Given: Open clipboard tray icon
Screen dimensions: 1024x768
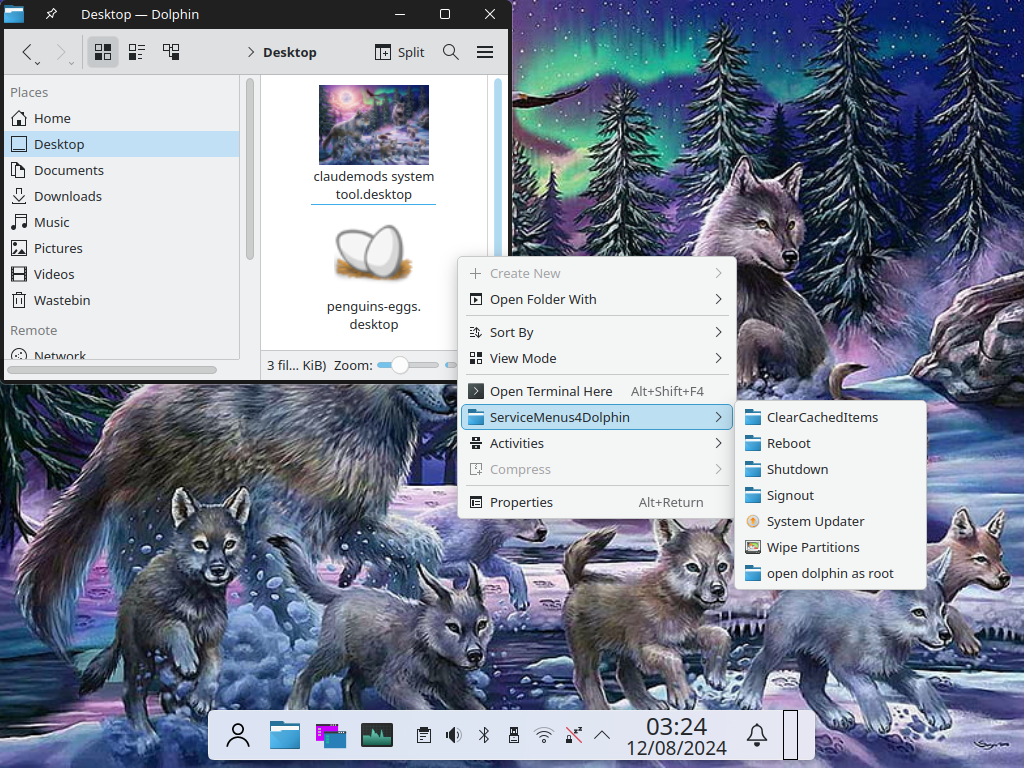Looking at the screenshot, I should click(x=423, y=735).
